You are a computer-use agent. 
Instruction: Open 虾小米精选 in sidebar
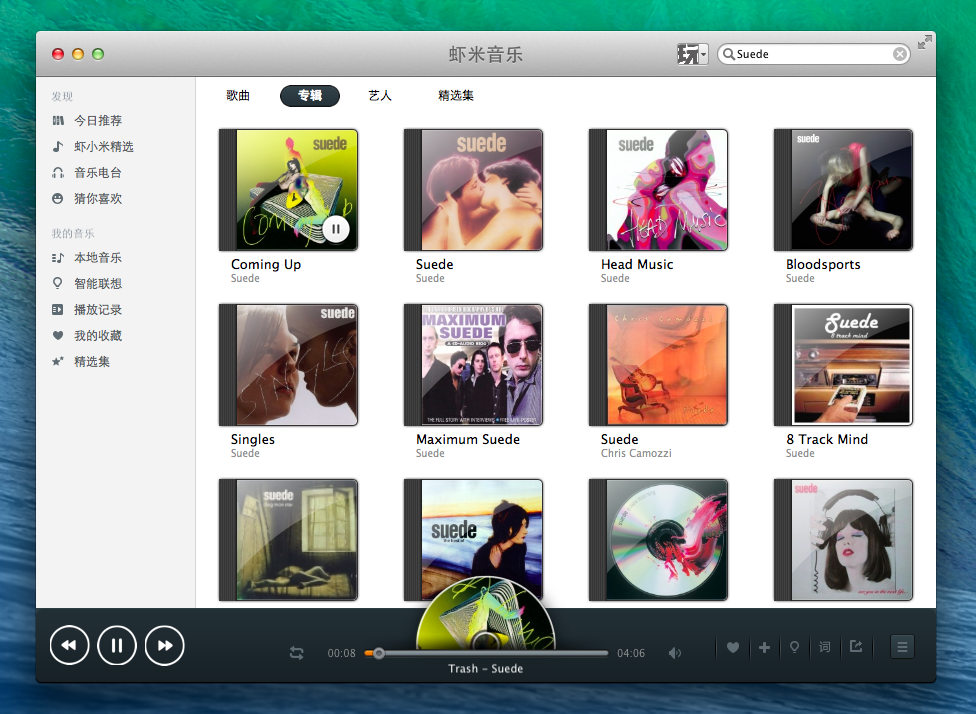pyautogui.click(x=93, y=146)
